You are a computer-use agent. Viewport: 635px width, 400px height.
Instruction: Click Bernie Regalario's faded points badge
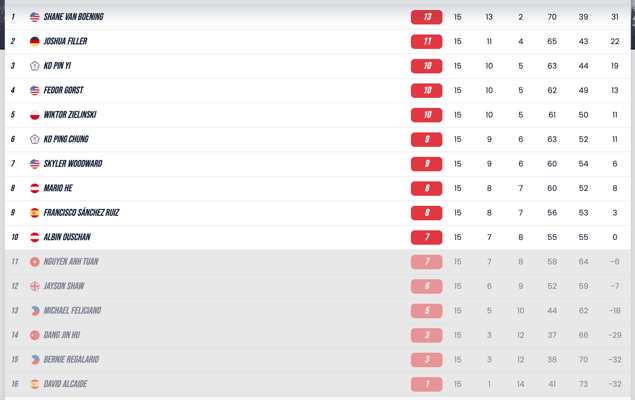click(427, 360)
